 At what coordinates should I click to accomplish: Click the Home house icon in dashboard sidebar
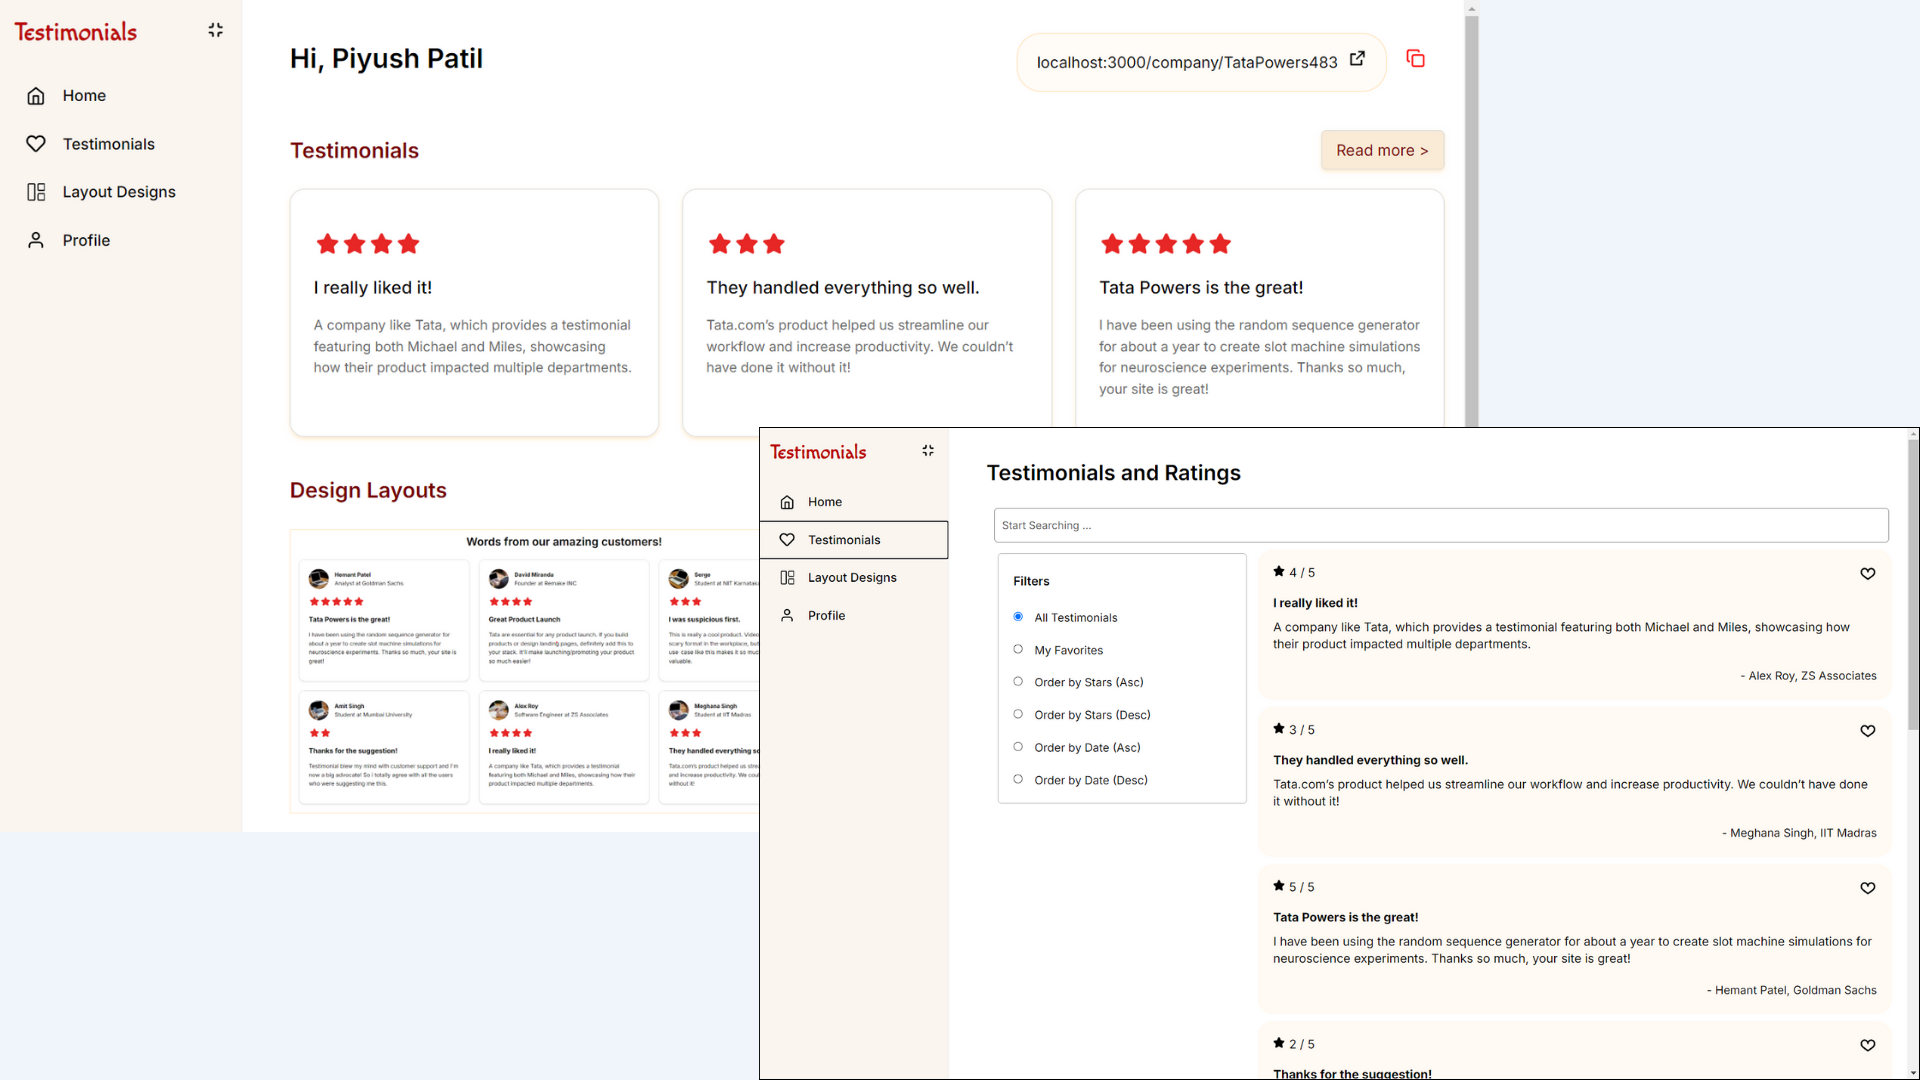click(36, 96)
